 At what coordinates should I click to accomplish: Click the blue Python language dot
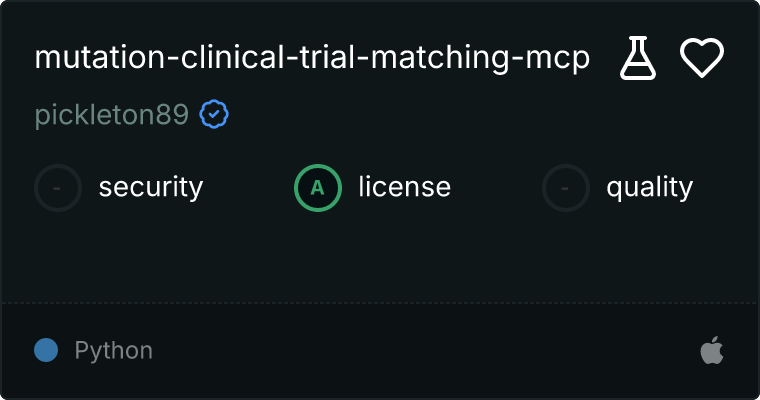[46, 350]
